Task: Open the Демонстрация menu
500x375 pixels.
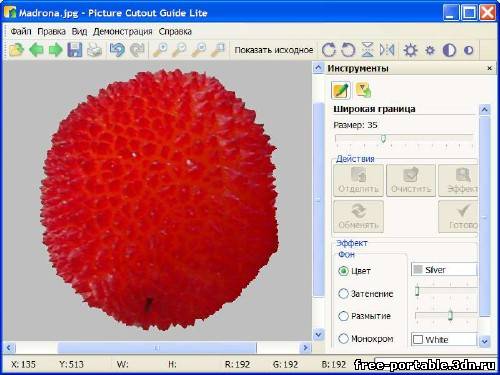Action: pyautogui.click(x=123, y=31)
